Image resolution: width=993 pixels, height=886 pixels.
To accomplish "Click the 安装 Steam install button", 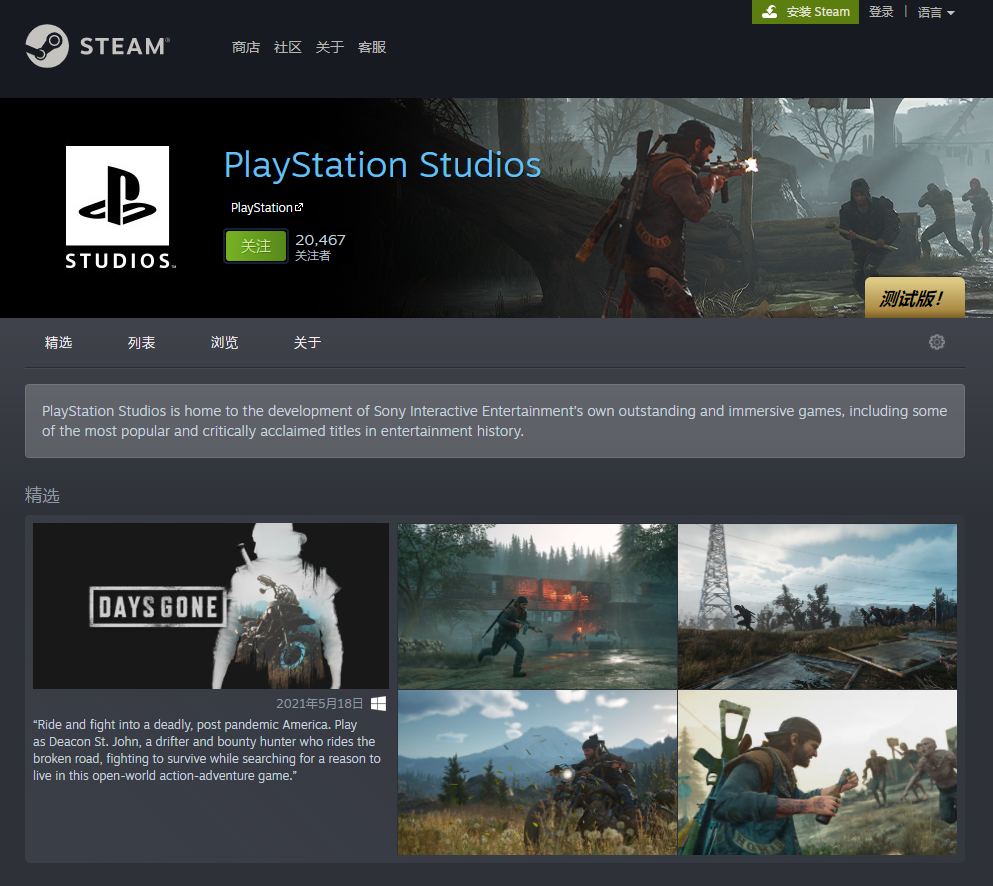I will point(805,12).
